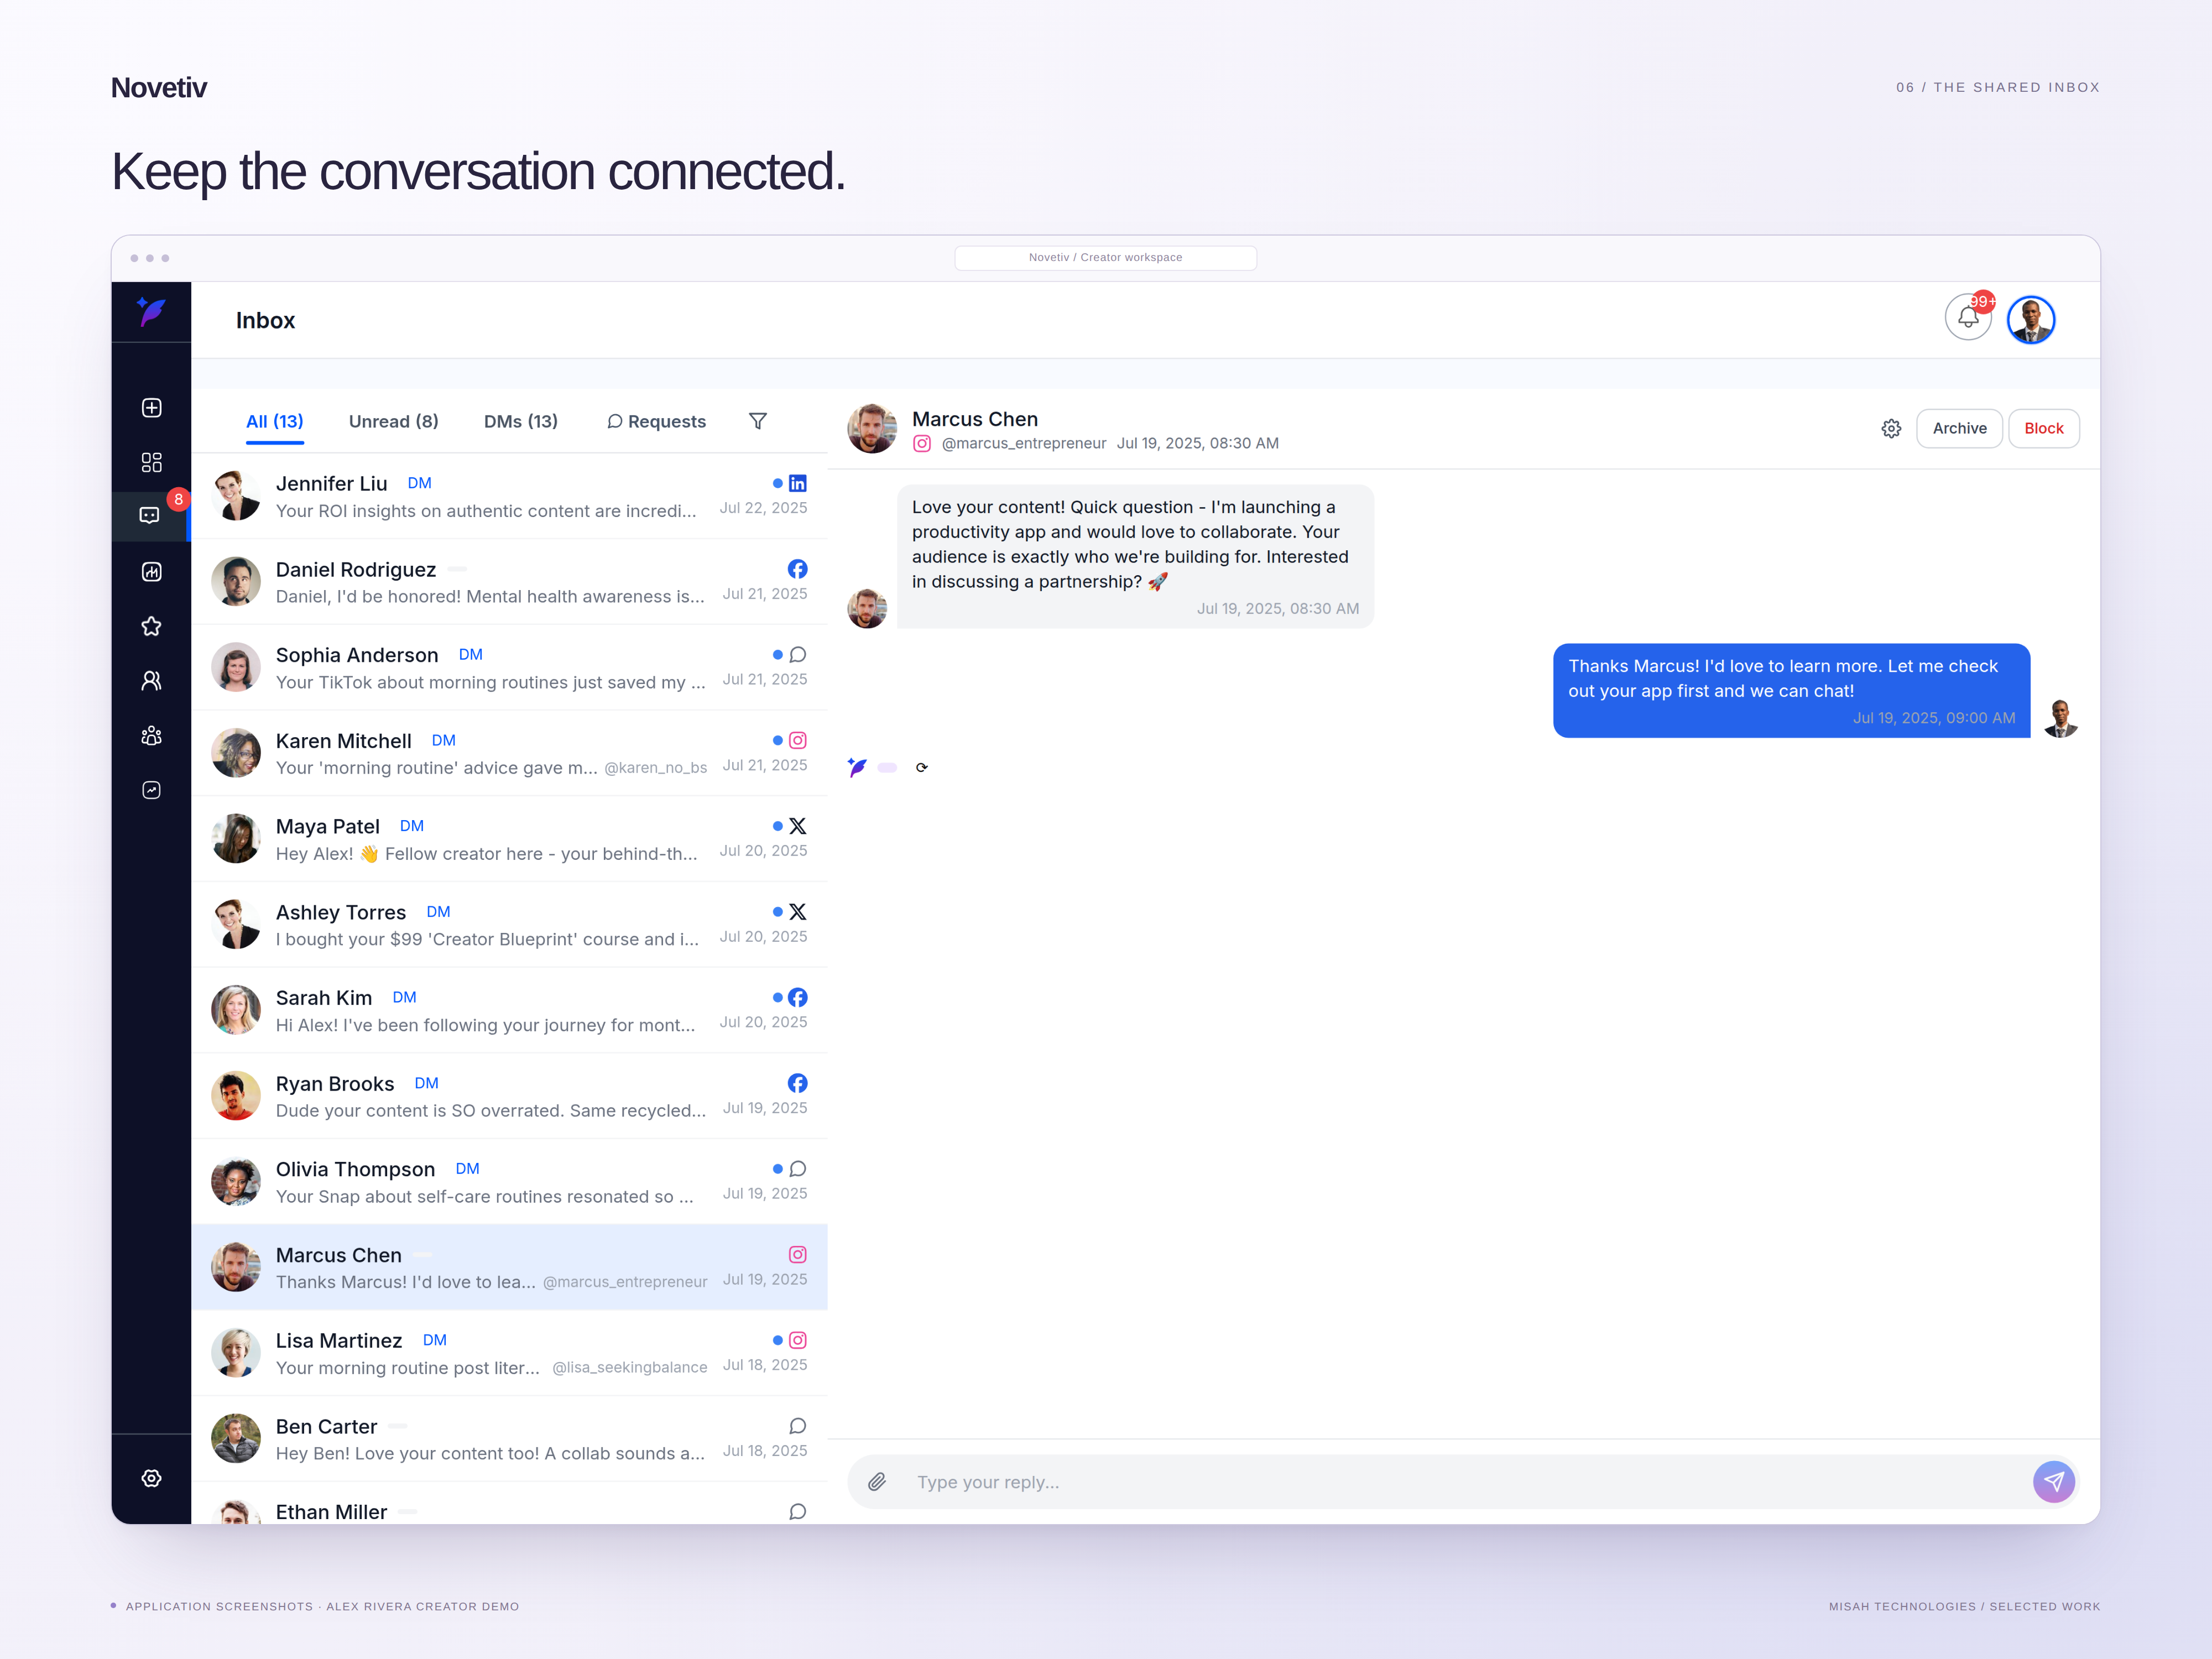Click the AI assistant feather icon in chat
Viewport: 2212px width, 1659px height.
857,767
